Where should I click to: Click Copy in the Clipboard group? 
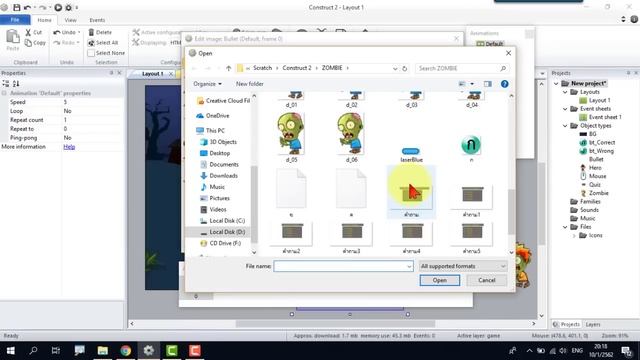click(x=35, y=42)
